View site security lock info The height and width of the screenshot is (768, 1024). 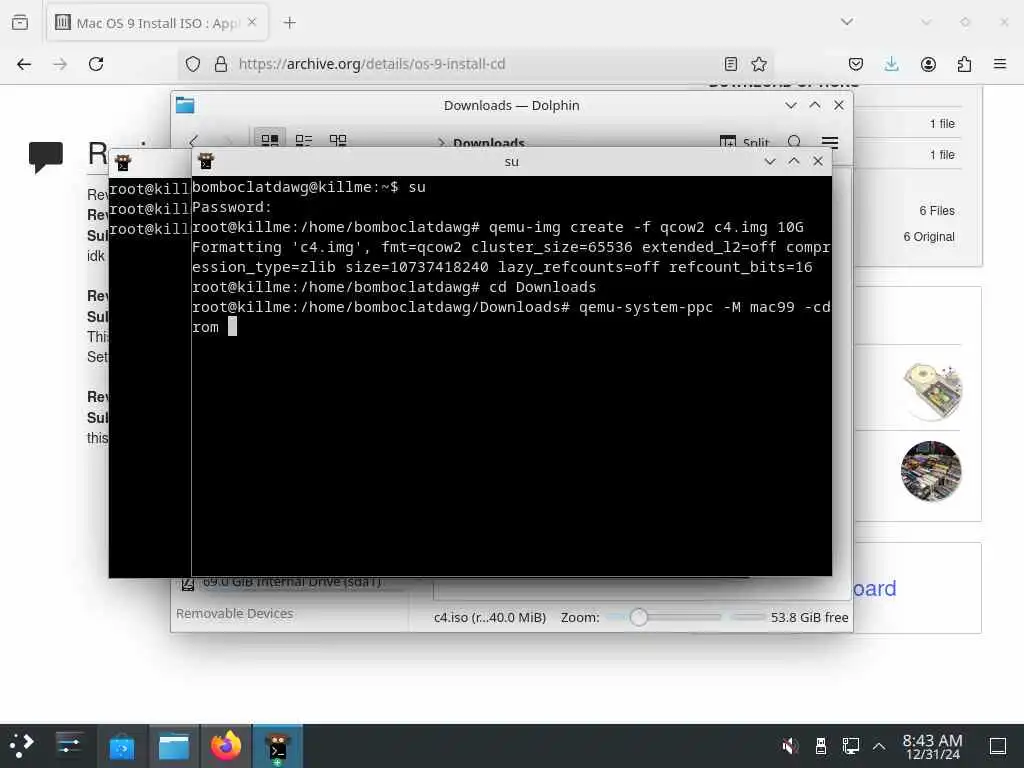(221, 64)
